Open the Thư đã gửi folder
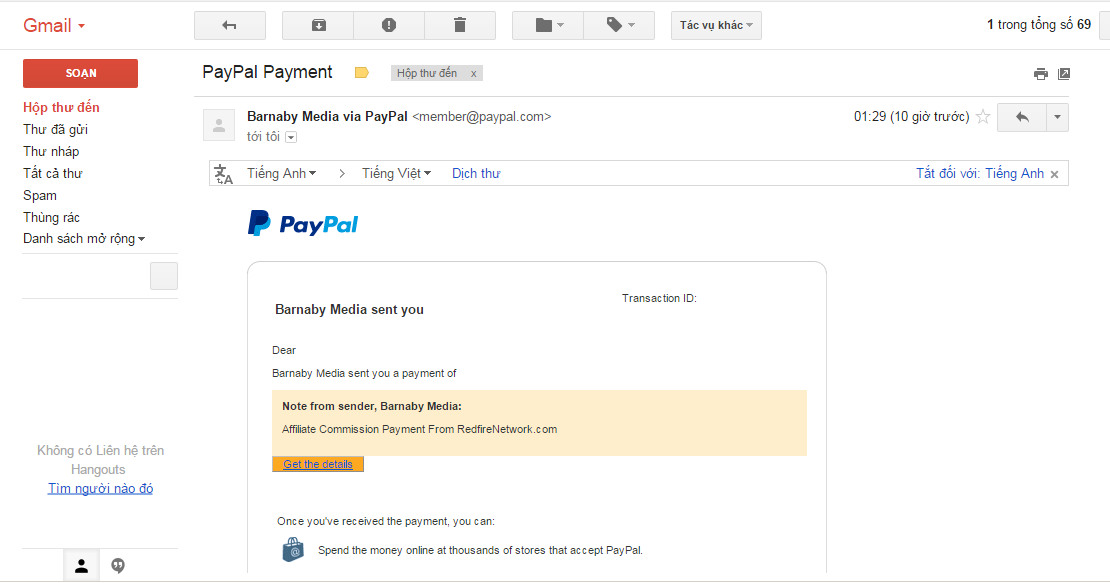 [56, 129]
